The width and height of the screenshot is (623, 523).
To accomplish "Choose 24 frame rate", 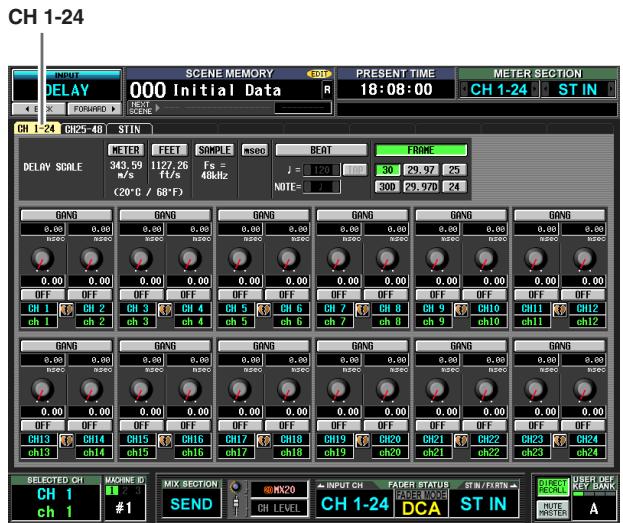I will (x=454, y=187).
